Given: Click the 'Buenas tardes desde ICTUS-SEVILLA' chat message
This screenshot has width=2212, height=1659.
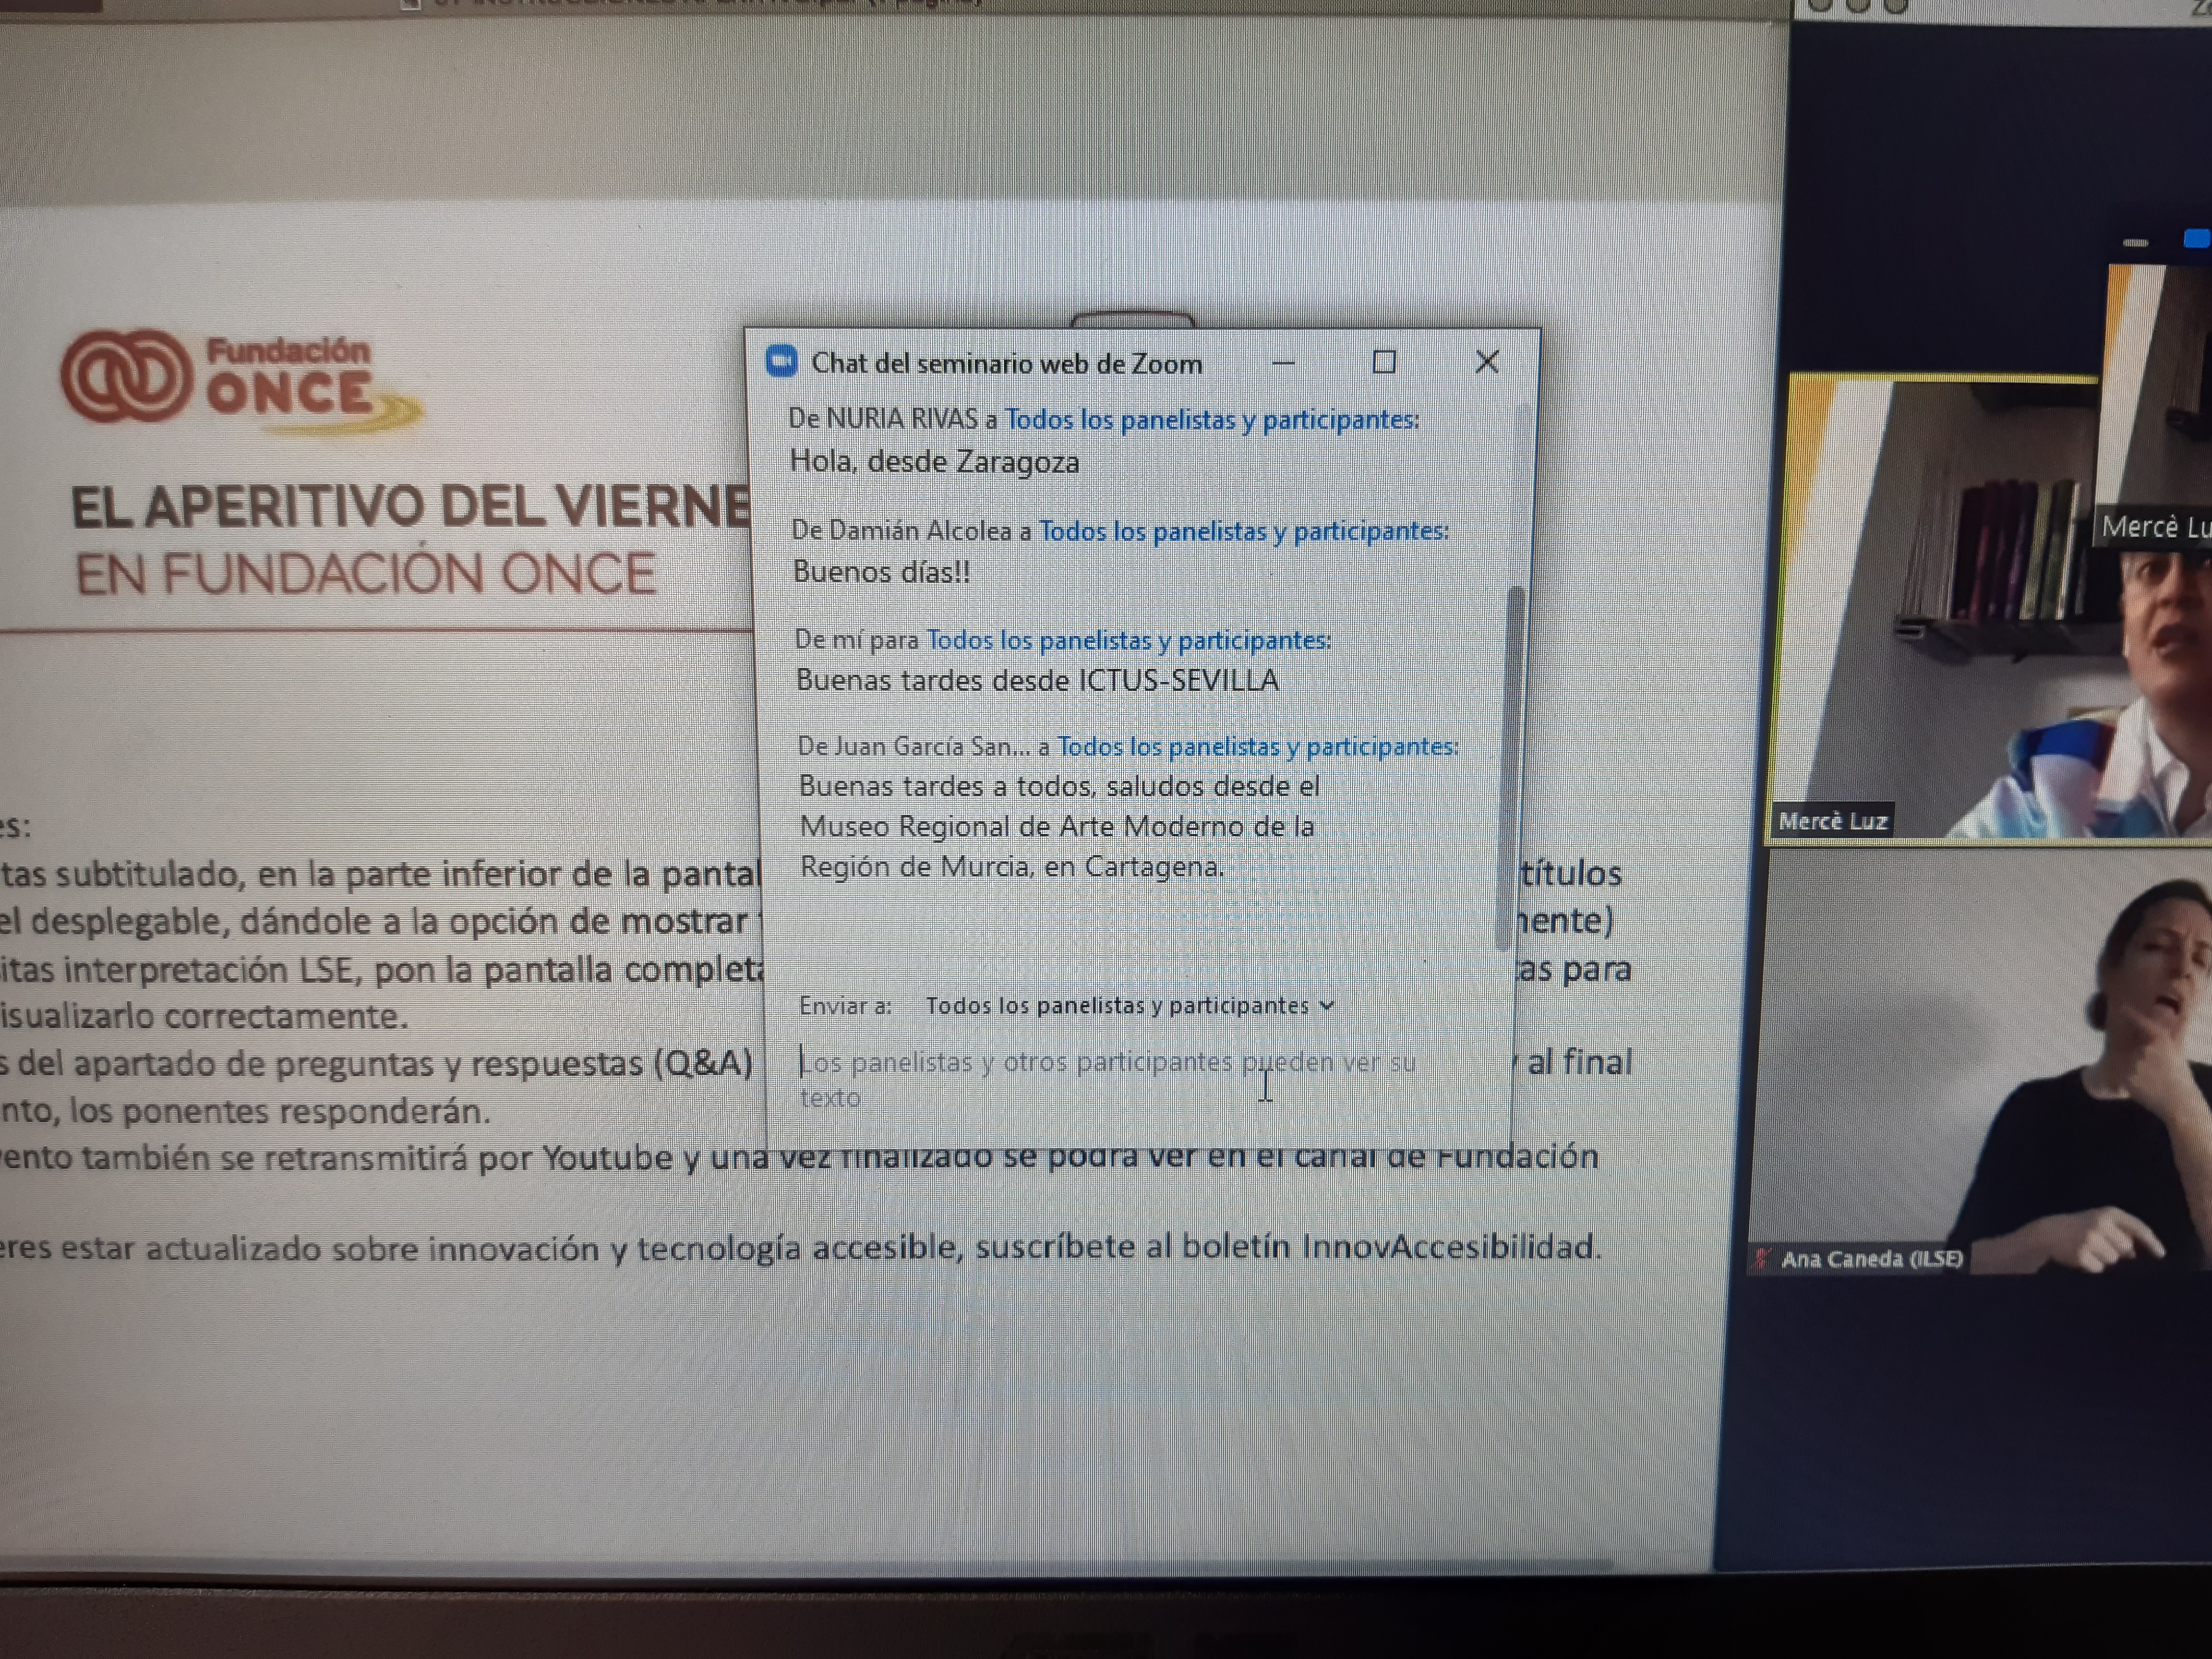Looking at the screenshot, I should [1037, 681].
